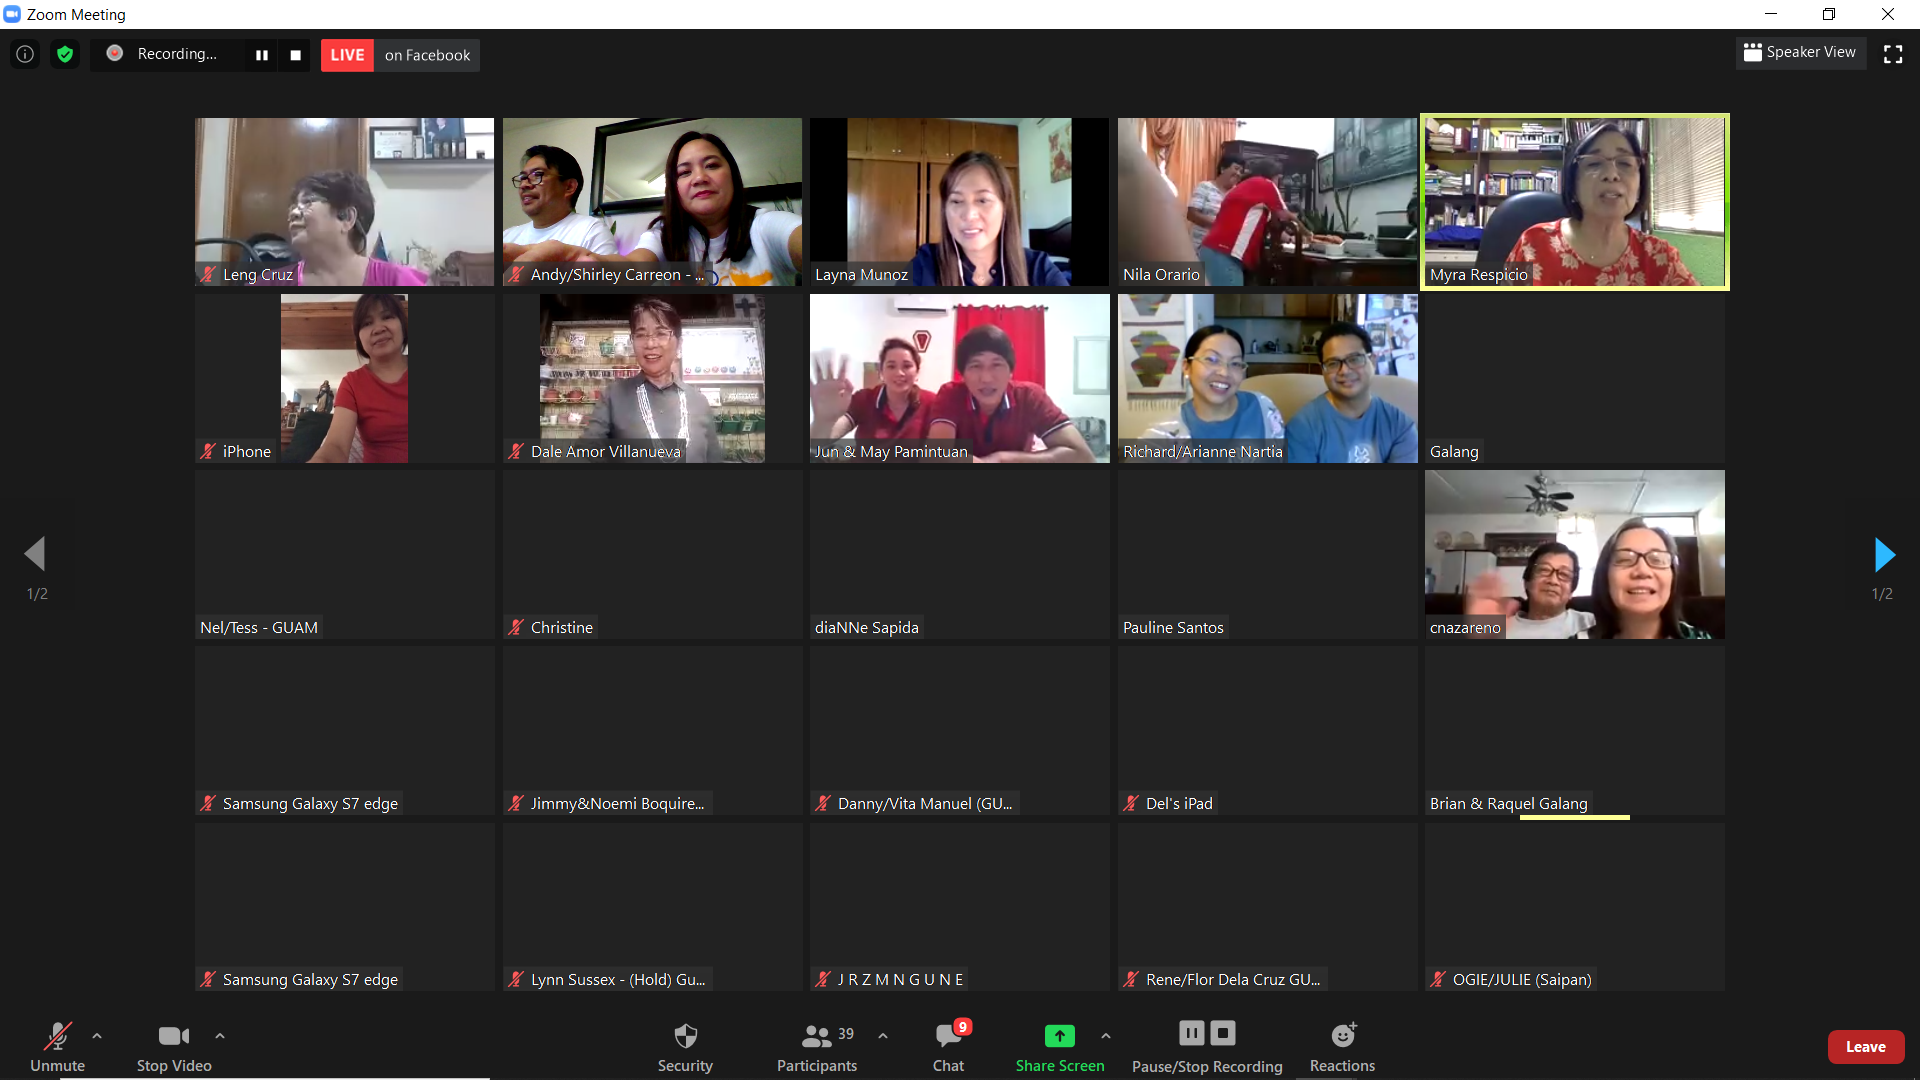Select Nila Orario video tile

(1267, 202)
